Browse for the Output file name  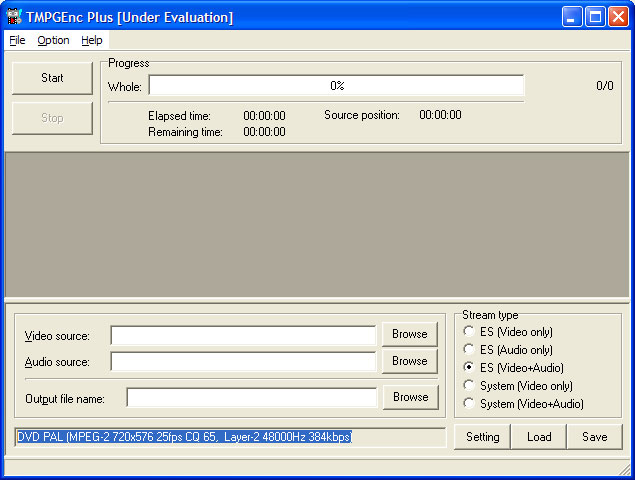click(410, 397)
